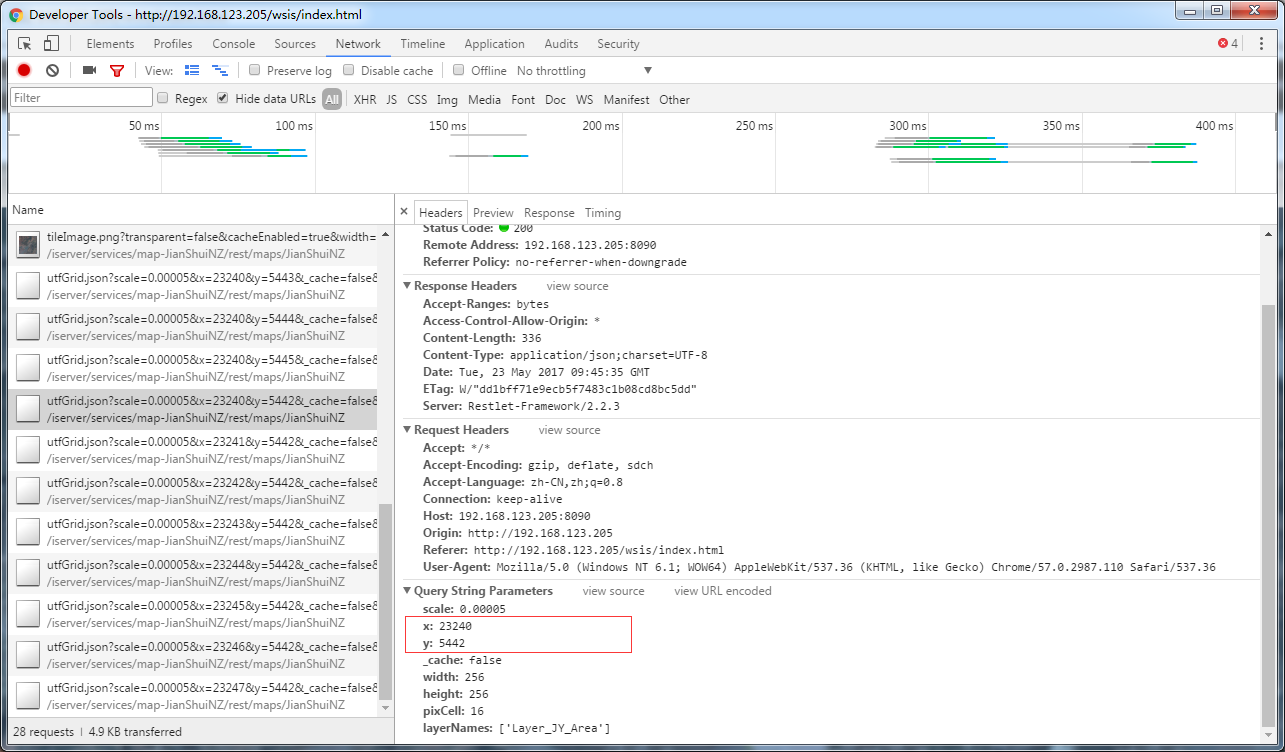Switch to large request rows view

click(192, 71)
